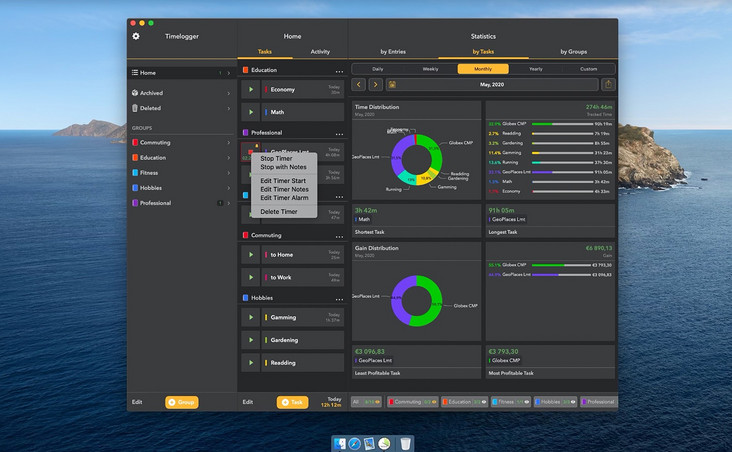Go to previous month with left arrow
The width and height of the screenshot is (732, 452).
pos(359,85)
